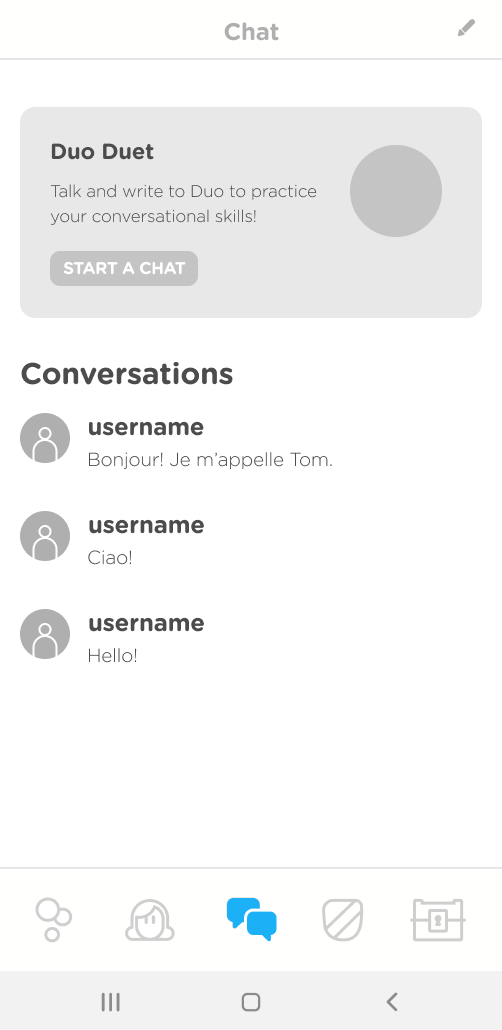The width and height of the screenshot is (502, 1030).
Task: Open the treasure chest shop tab
Action: pos(438,920)
